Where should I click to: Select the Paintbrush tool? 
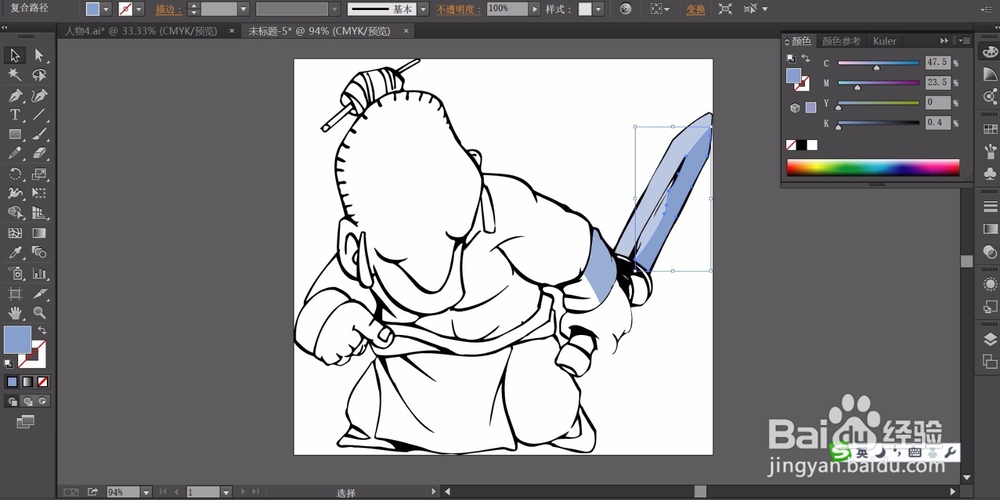pos(40,135)
